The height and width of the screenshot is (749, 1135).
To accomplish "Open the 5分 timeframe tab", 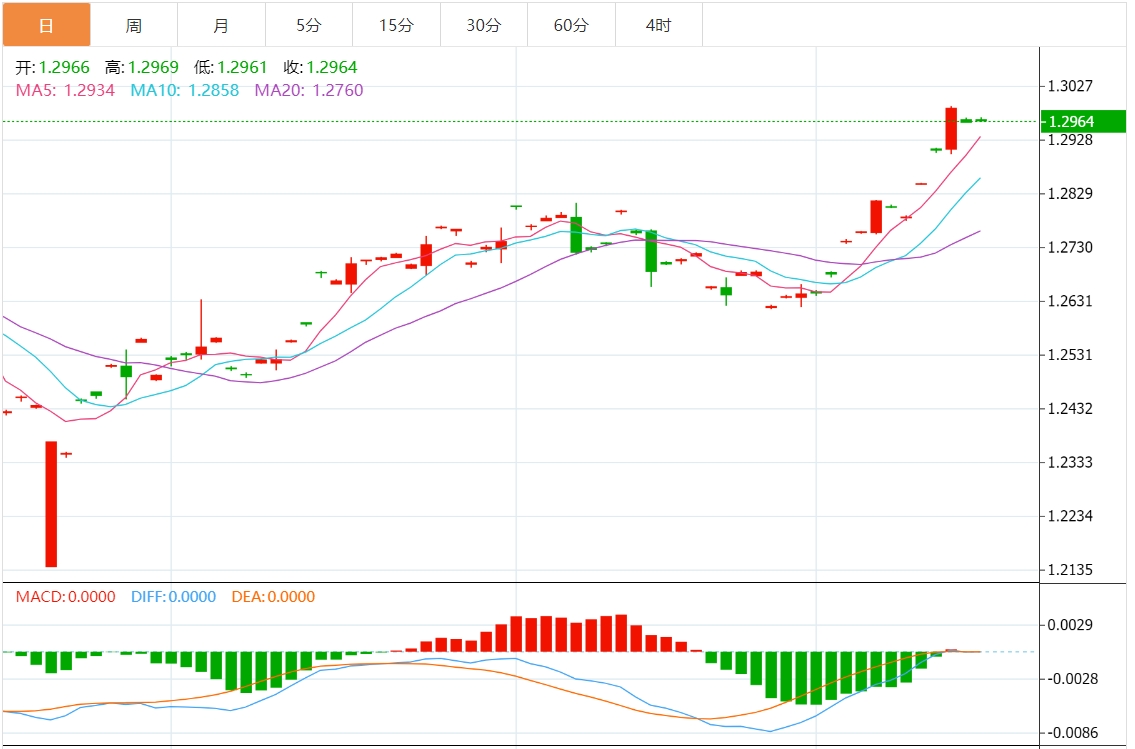I will [x=309, y=25].
